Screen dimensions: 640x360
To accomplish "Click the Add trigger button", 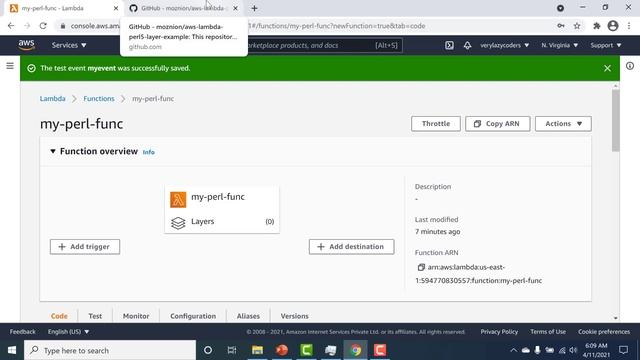I will (85, 247).
